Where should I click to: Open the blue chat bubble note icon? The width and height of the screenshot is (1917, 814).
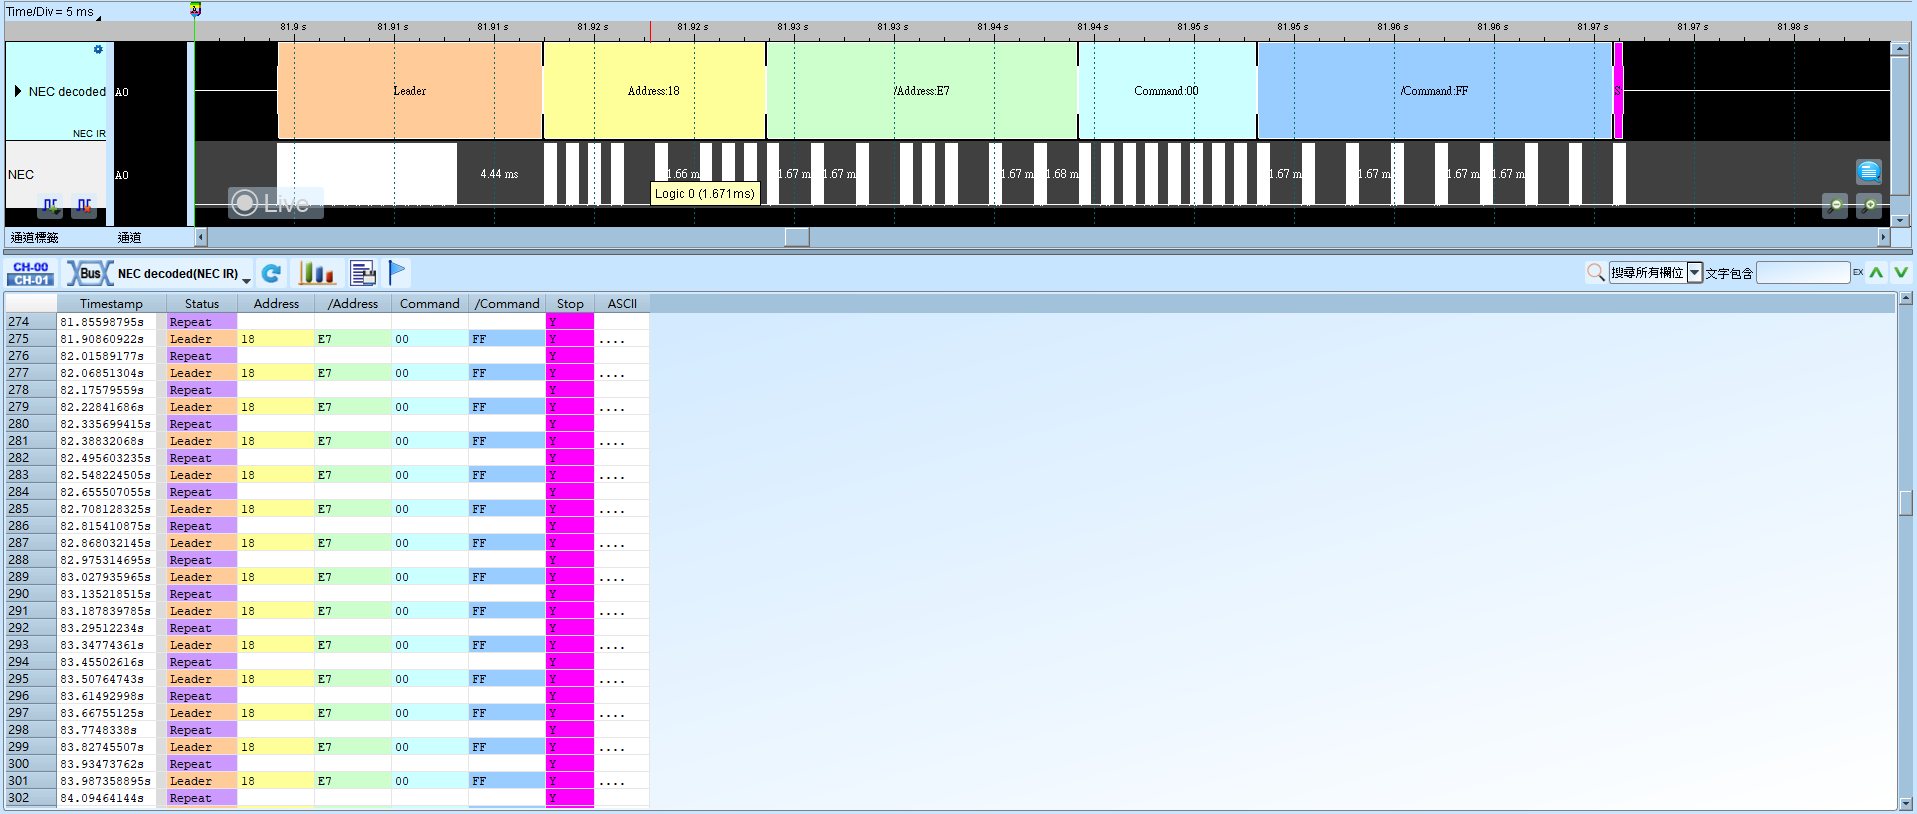[x=1868, y=172]
